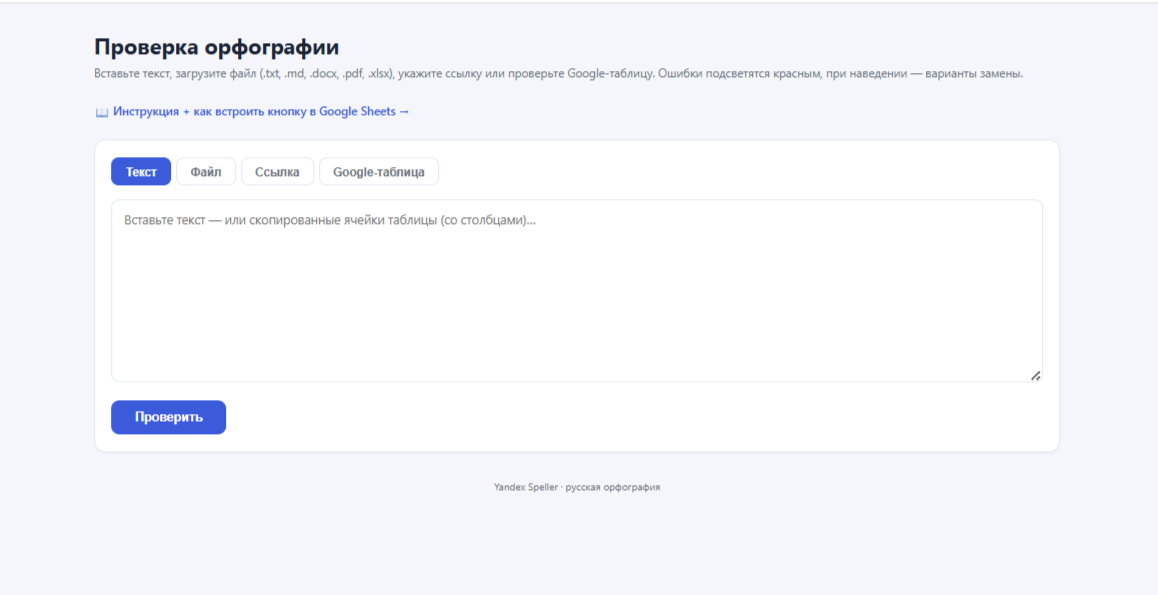Click the Проверить button
1158x595 pixels.
[168, 417]
